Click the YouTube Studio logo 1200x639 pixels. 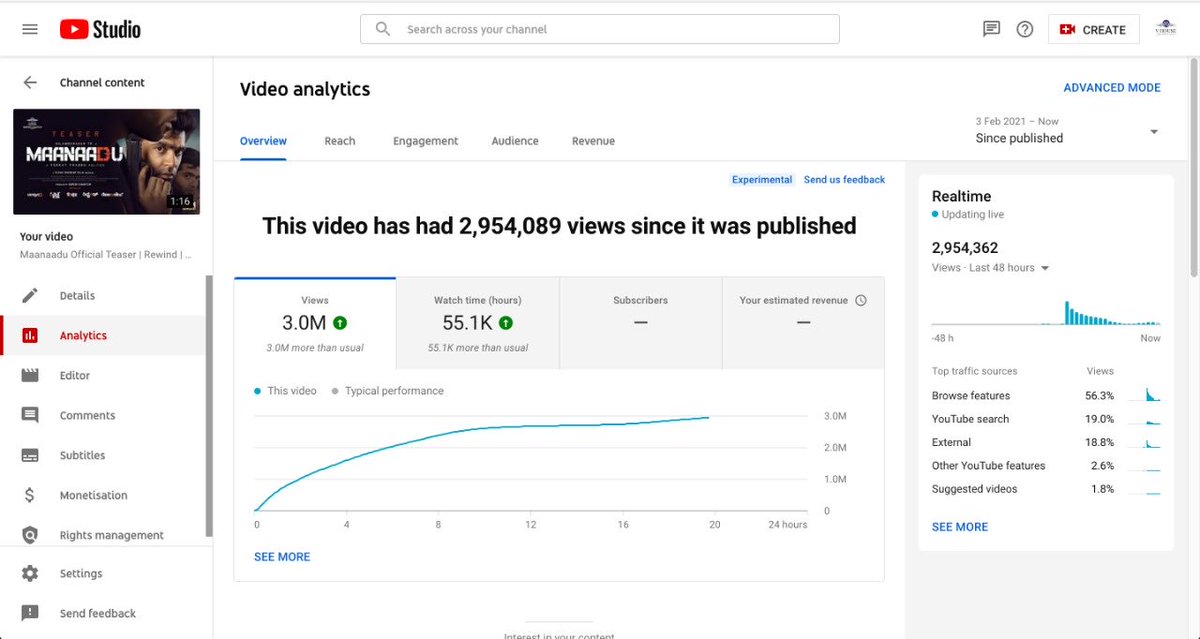click(100, 30)
